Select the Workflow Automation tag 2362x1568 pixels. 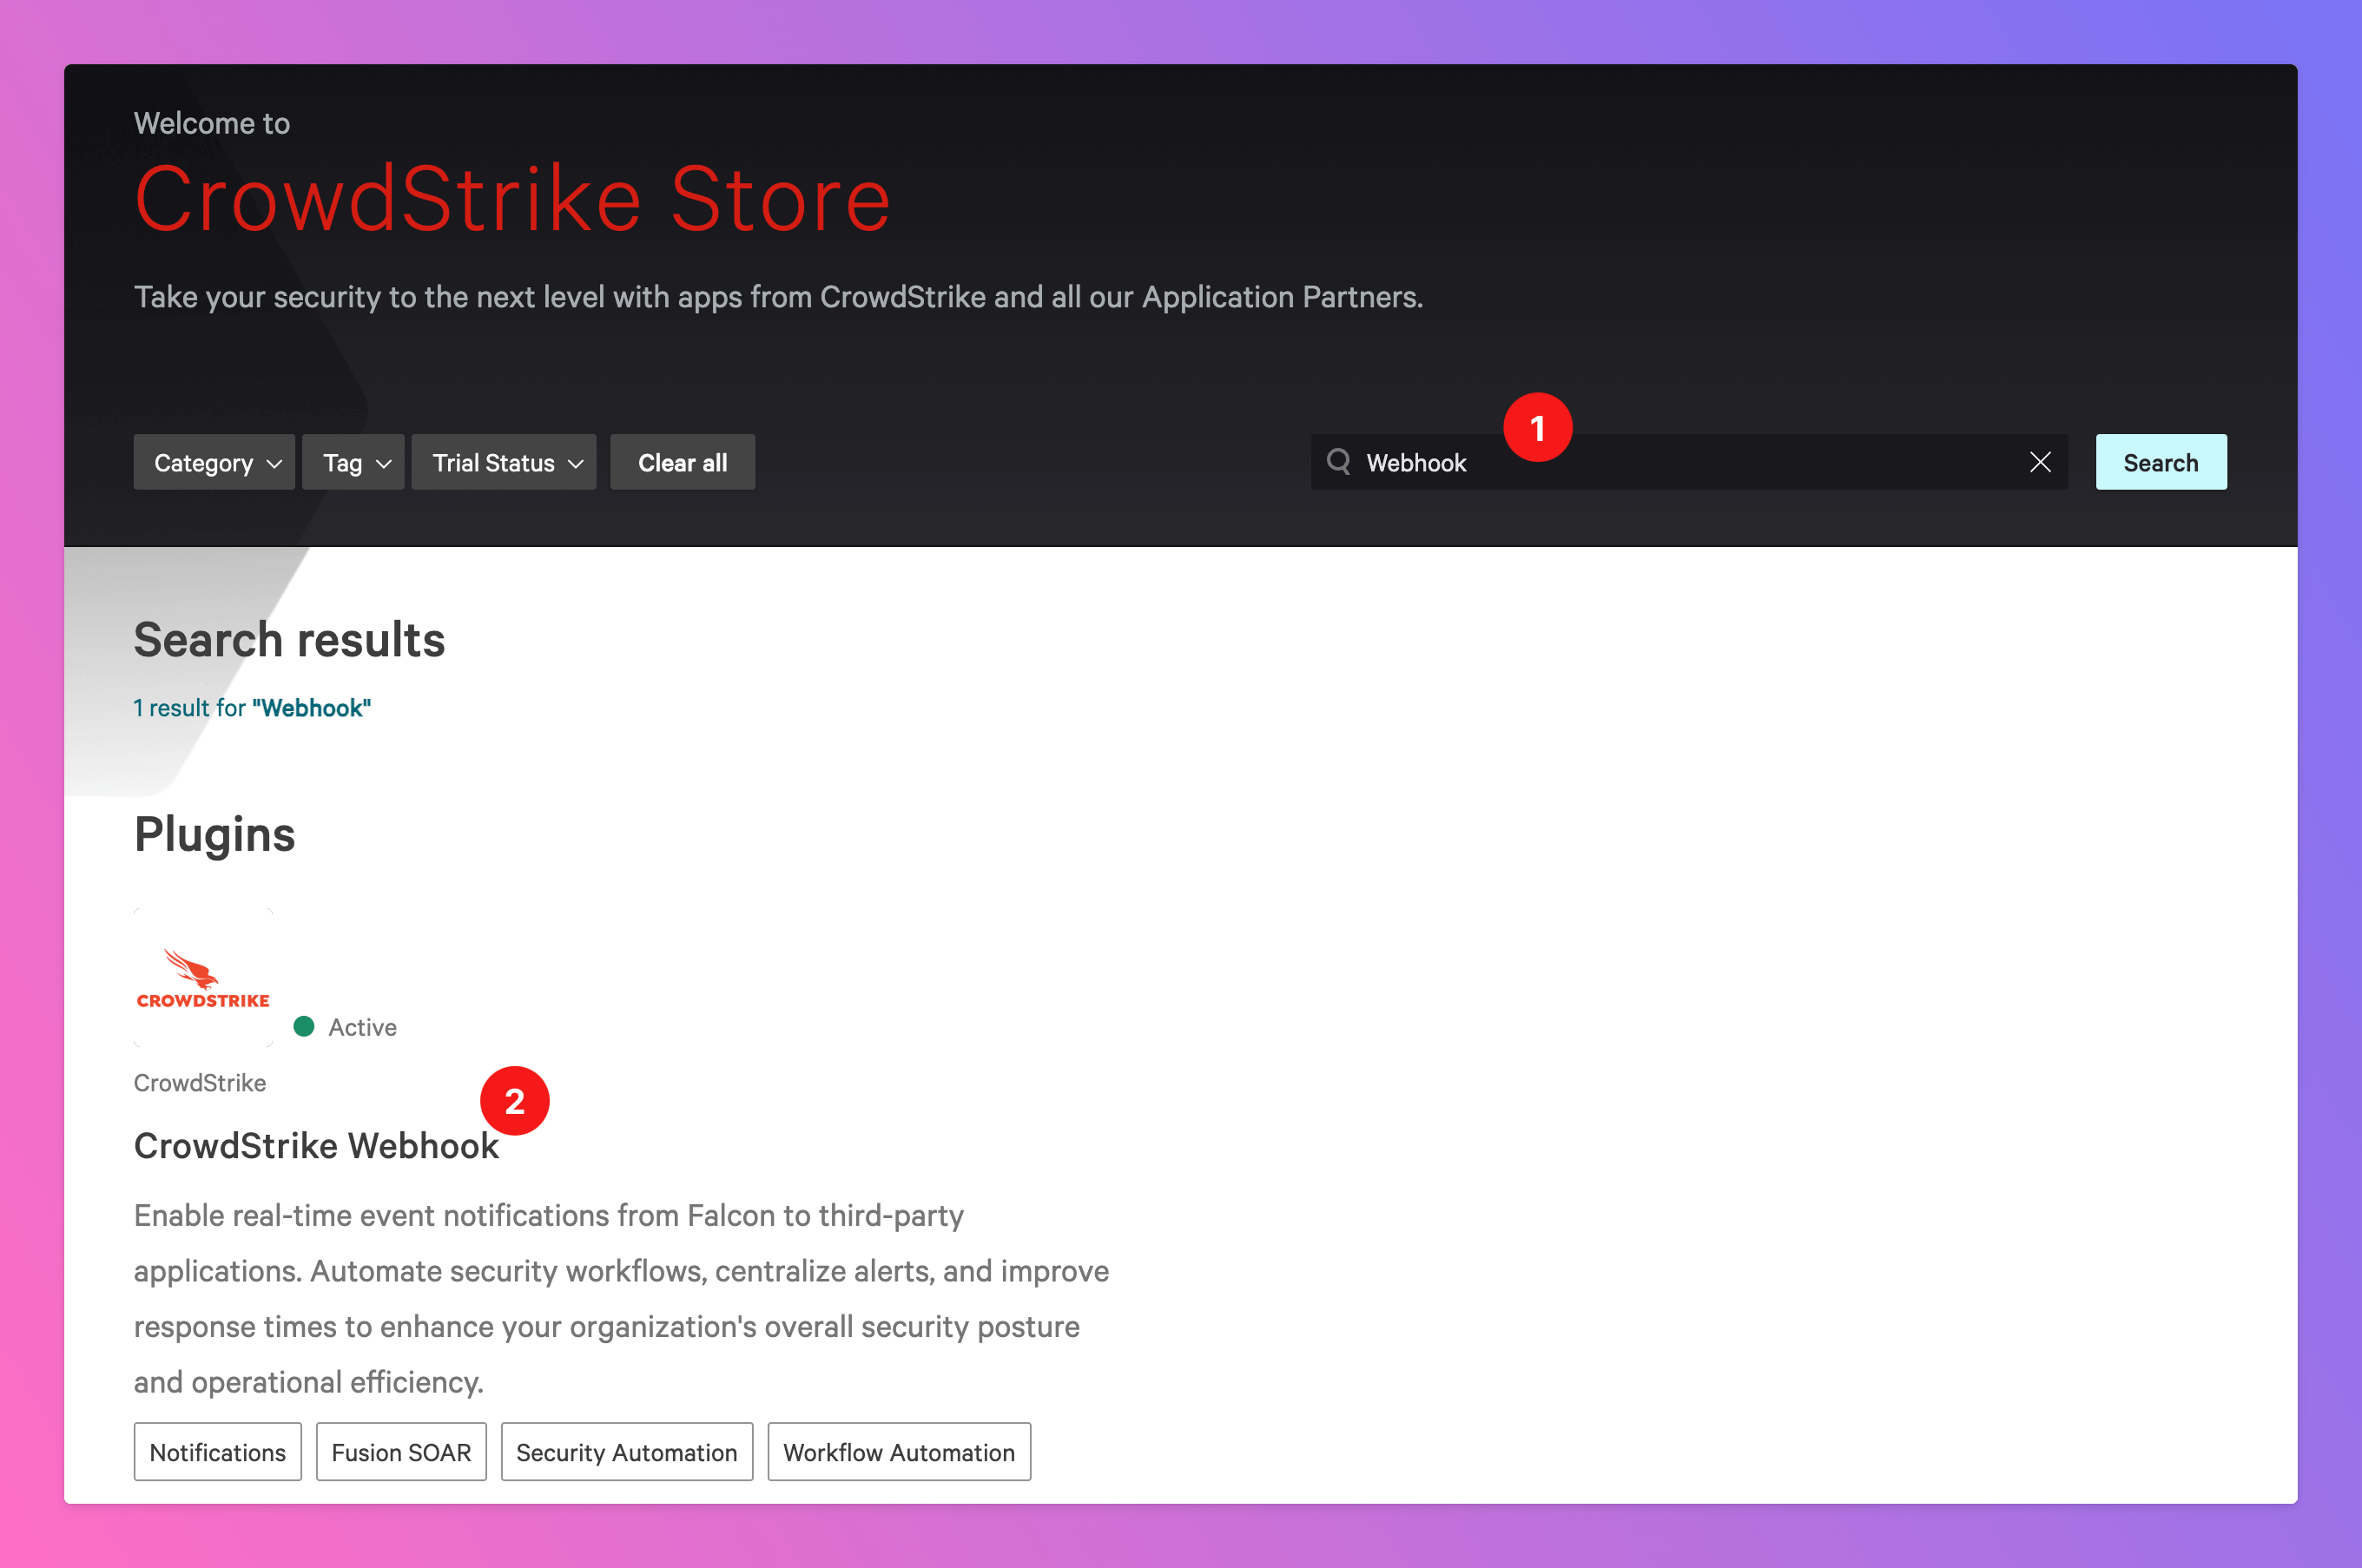(898, 1452)
